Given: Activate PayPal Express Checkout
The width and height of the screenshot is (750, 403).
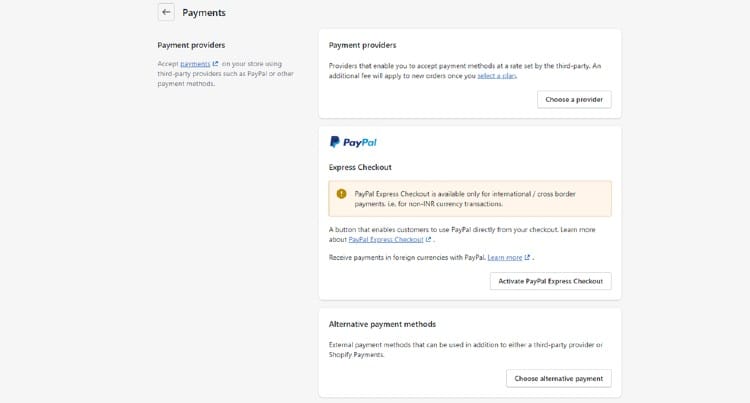Looking at the screenshot, I should [x=551, y=281].
